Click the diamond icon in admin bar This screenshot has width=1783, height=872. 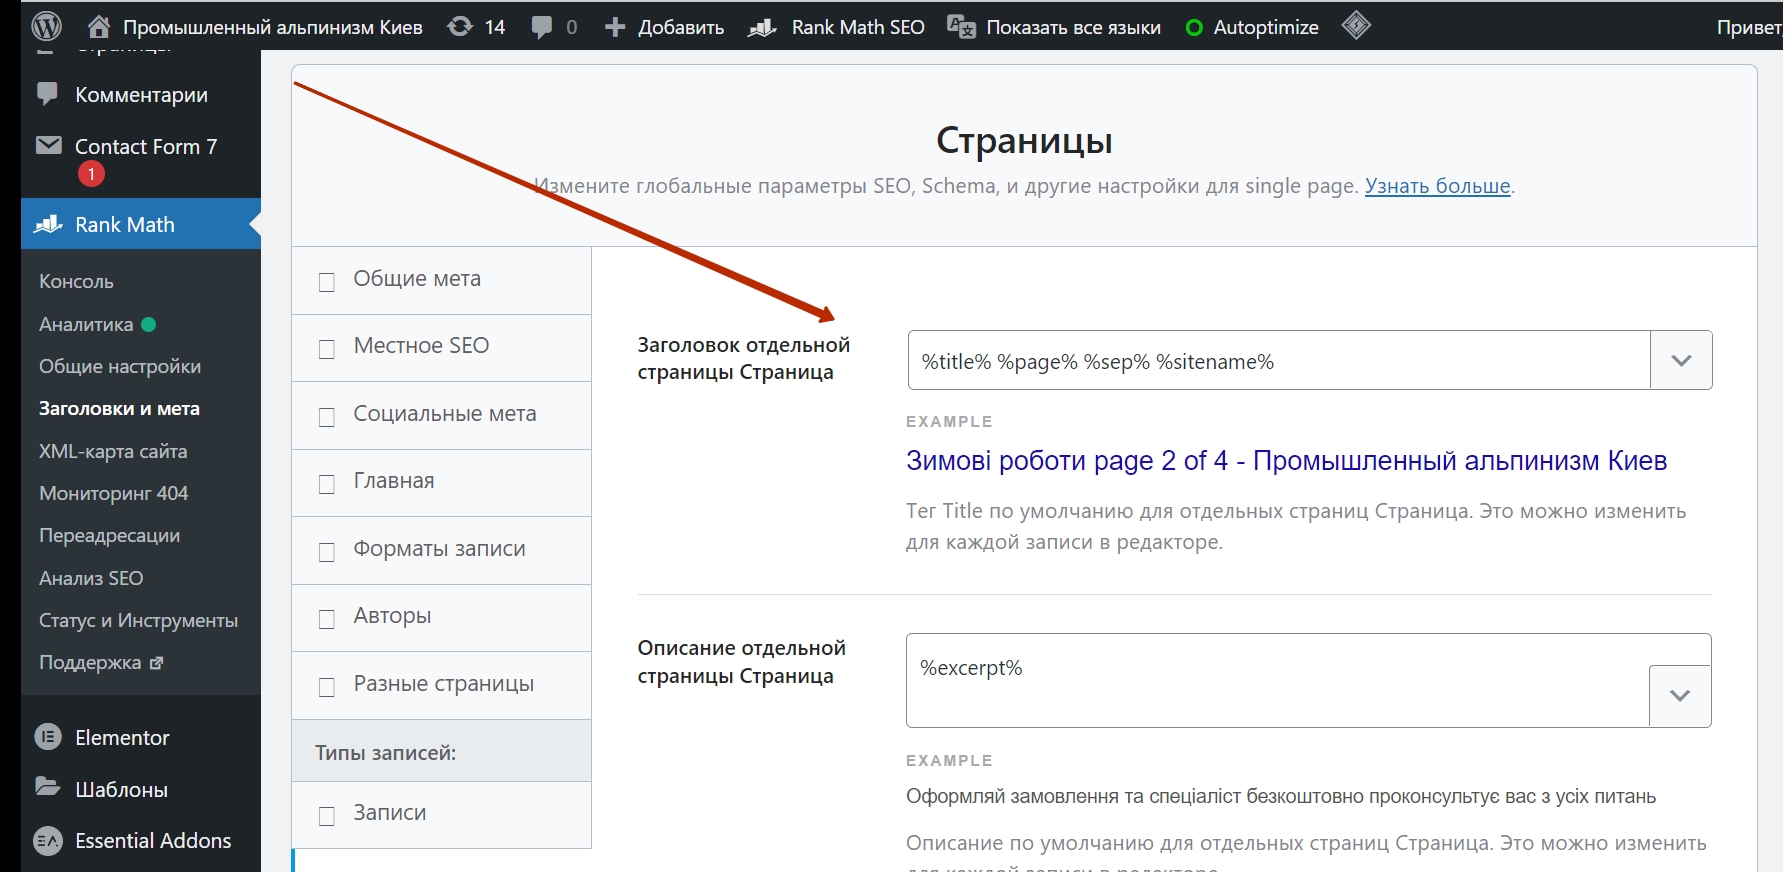(x=1356, y=26)
